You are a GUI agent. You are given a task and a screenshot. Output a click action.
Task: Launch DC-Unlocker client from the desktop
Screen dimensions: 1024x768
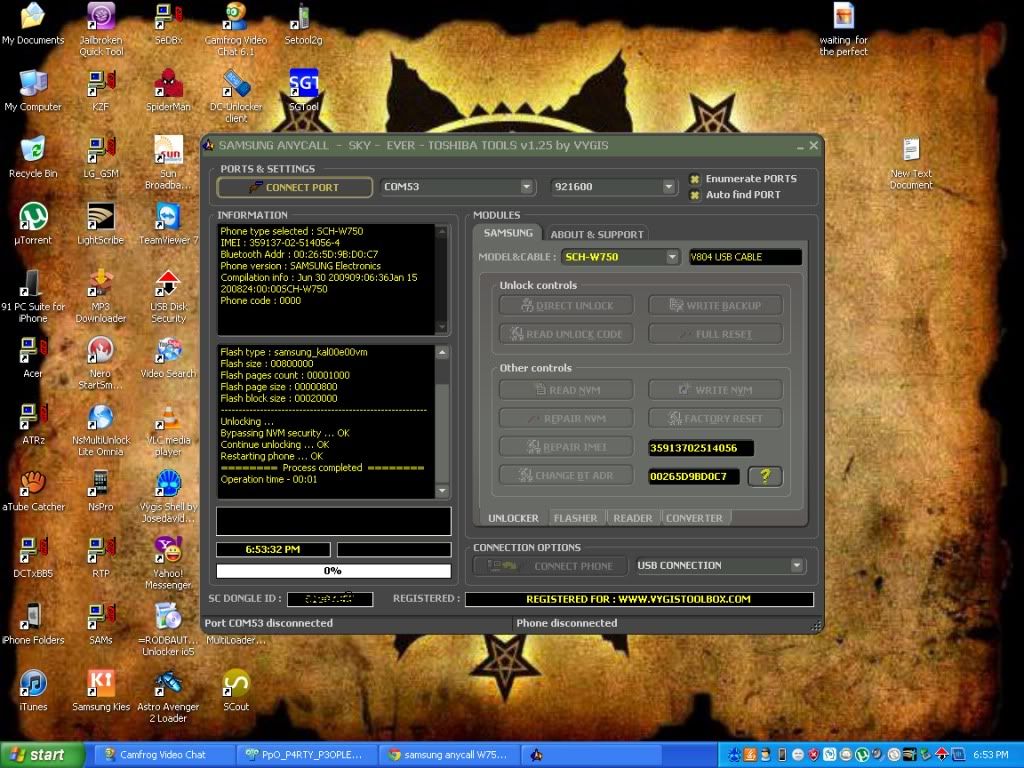point(236,96)
